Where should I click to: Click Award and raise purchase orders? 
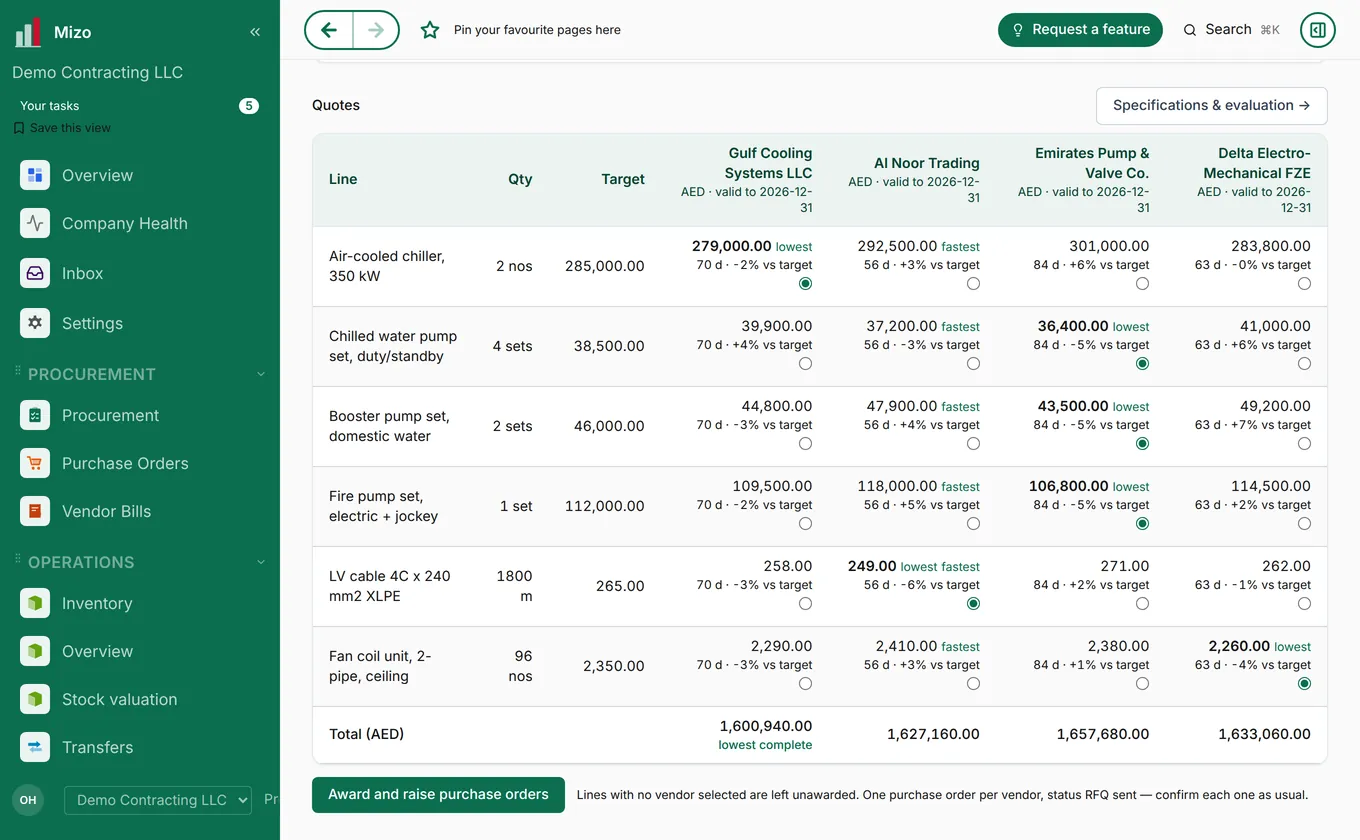pos(438,795)
